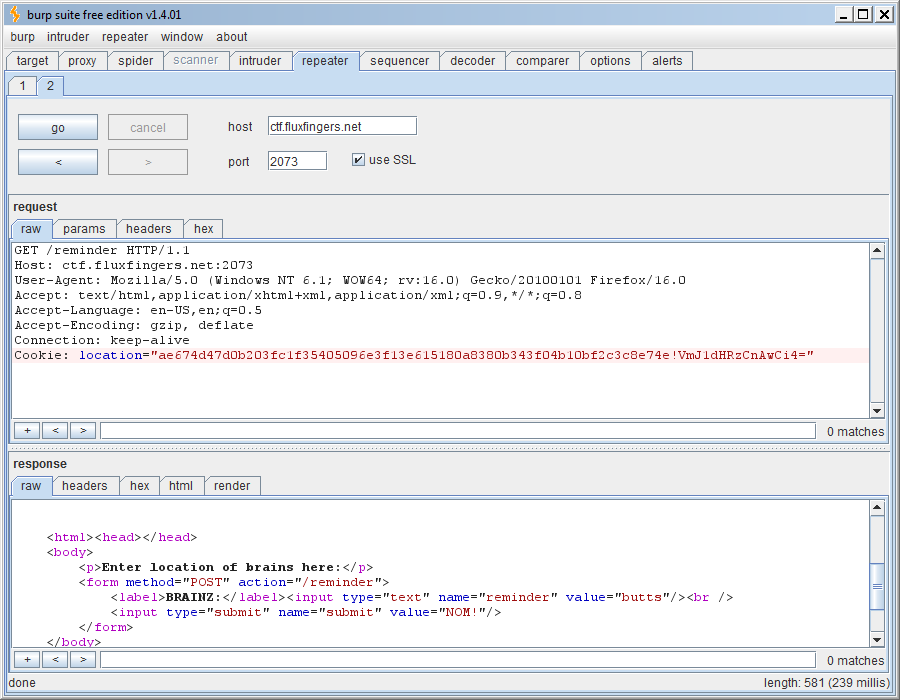Go forward to next request in history
Viewport: 900px width, 700px height.
pyautogui.click(x=148, y=162)
